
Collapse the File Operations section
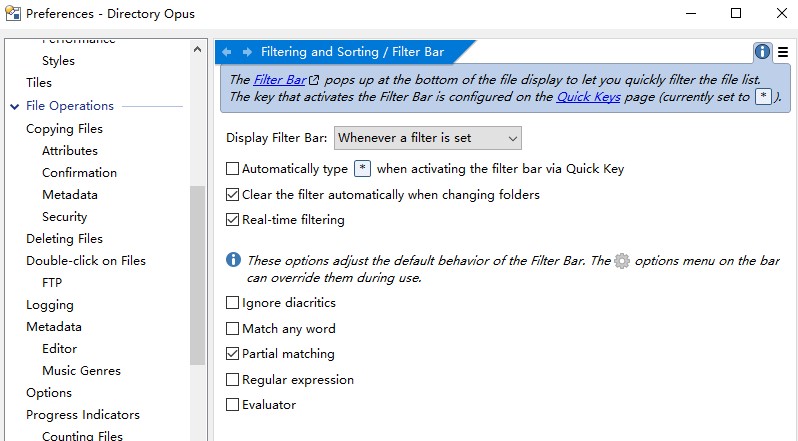pyautogui.click(x=14, y=106)
